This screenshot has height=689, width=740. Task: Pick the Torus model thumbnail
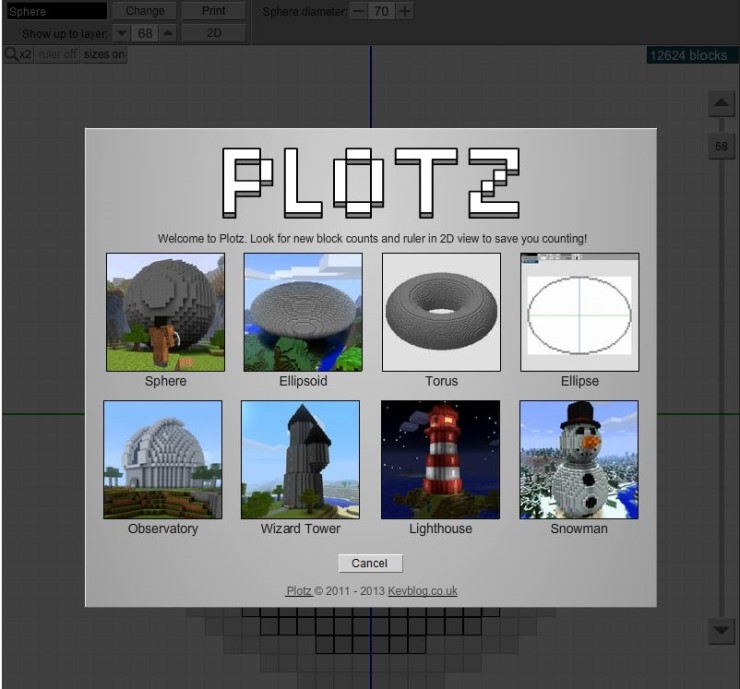tap(441, 312)
